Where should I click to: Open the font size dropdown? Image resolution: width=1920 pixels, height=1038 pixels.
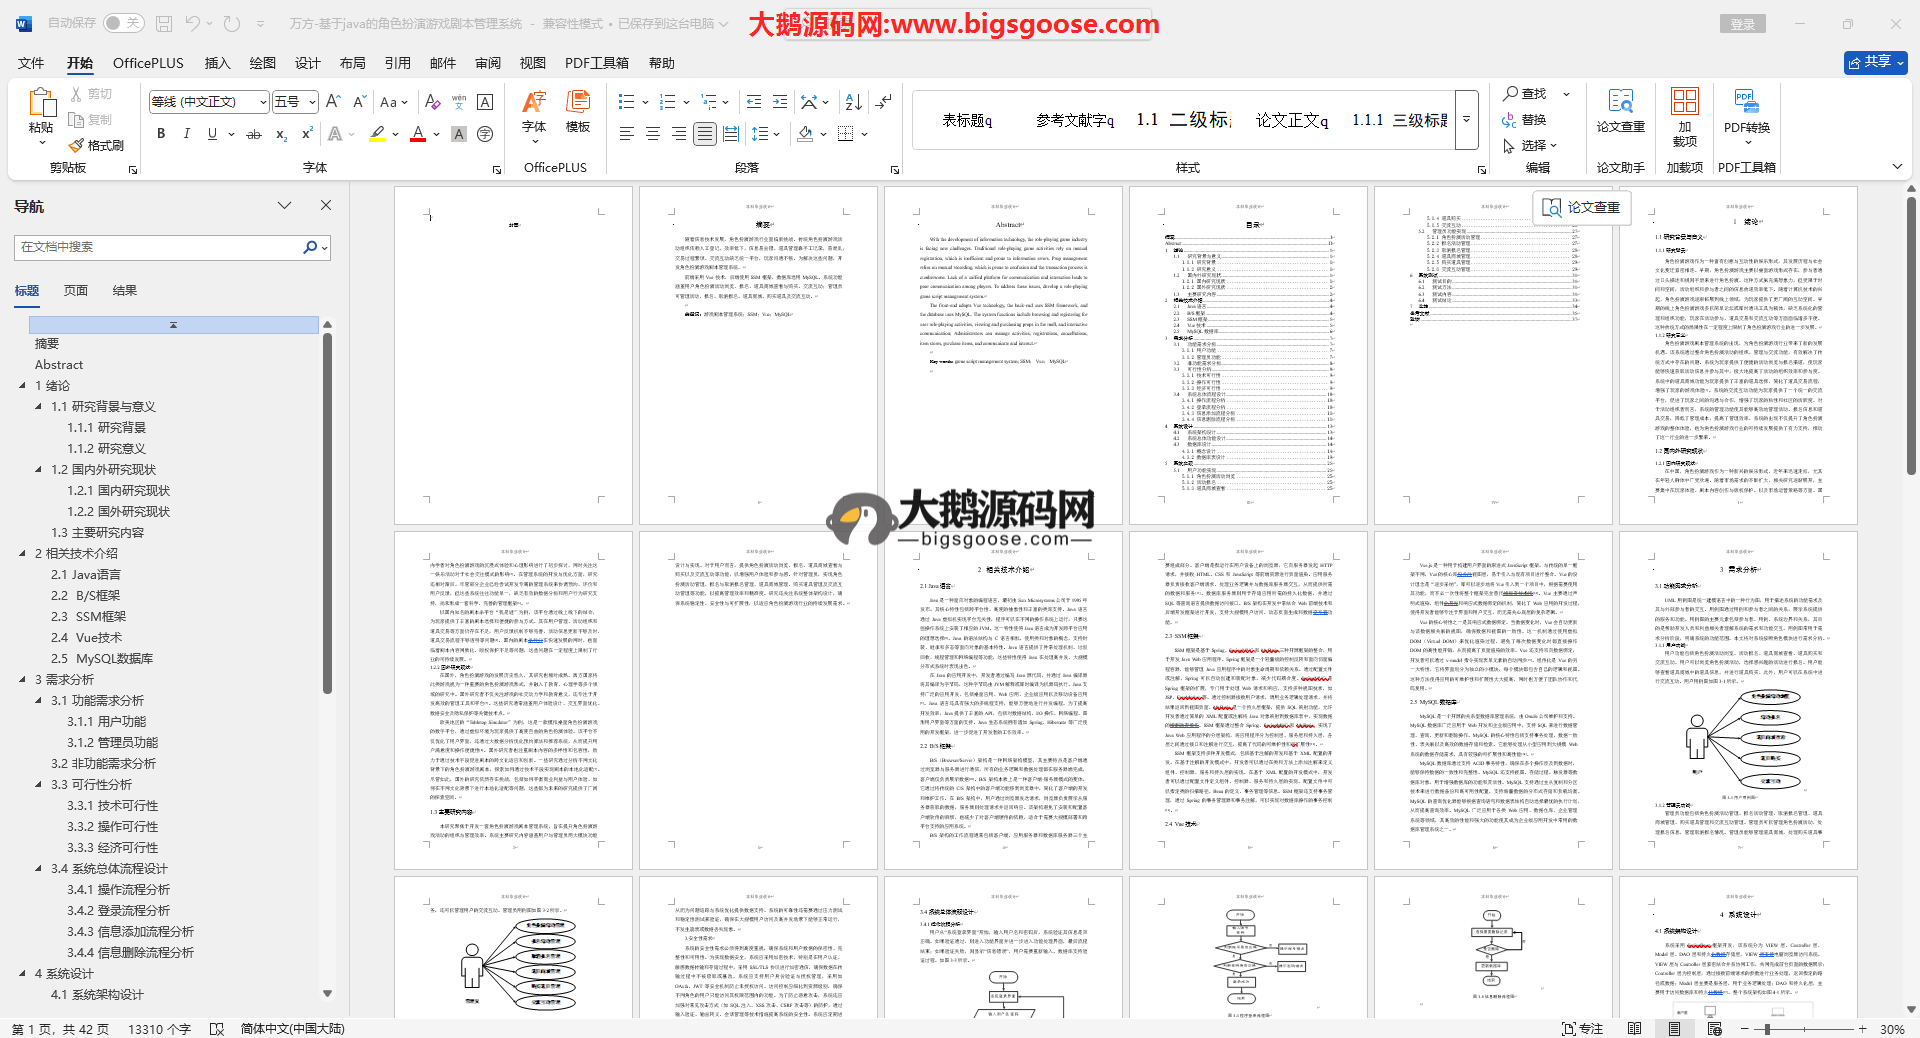(x=312, y=102)
